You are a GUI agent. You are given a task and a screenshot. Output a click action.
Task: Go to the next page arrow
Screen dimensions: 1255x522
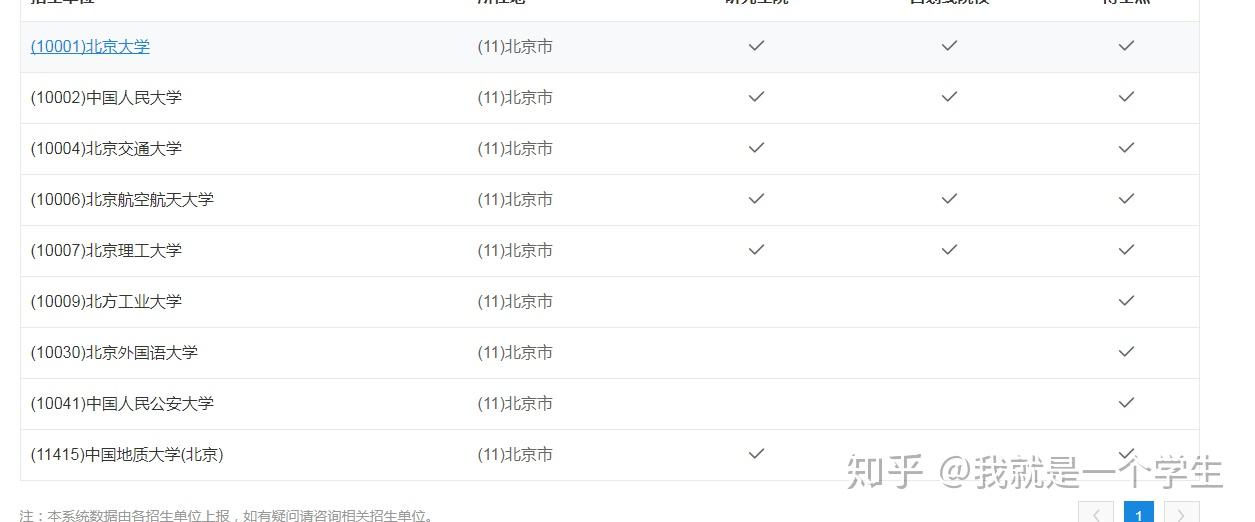coord(1182,514)
